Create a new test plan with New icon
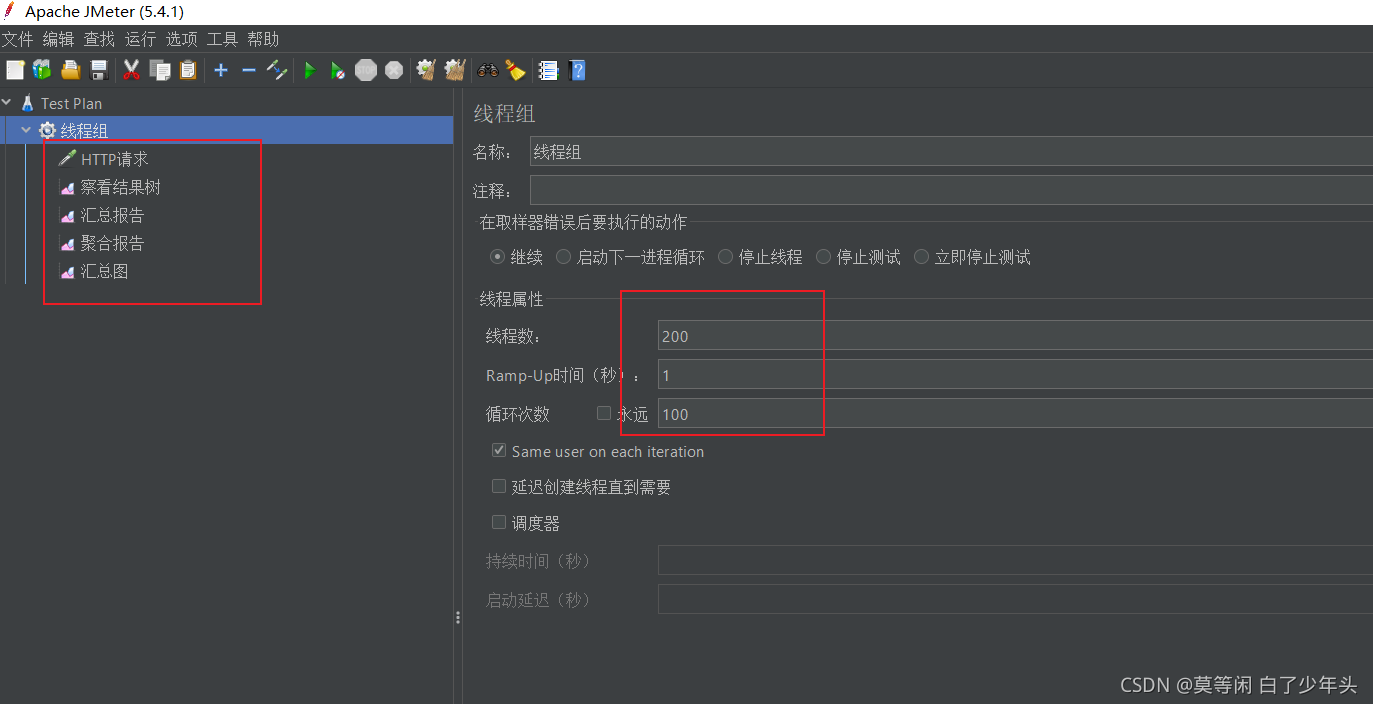 pos(14,70)
